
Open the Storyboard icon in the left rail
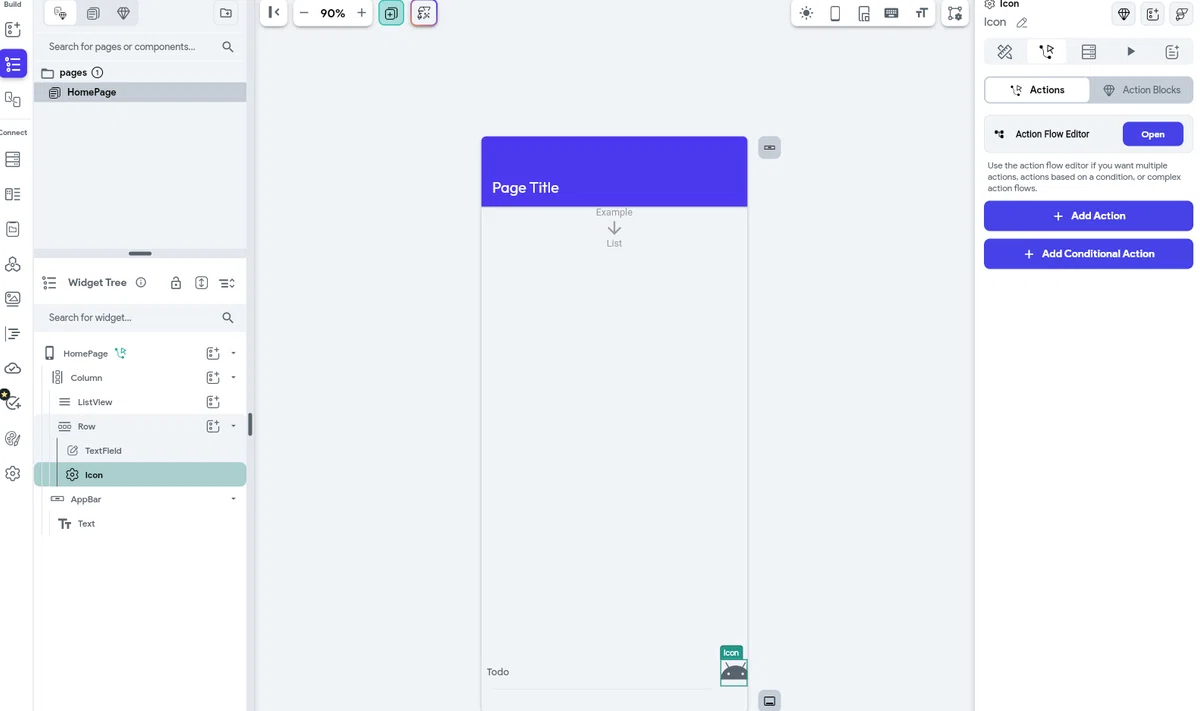13,99
